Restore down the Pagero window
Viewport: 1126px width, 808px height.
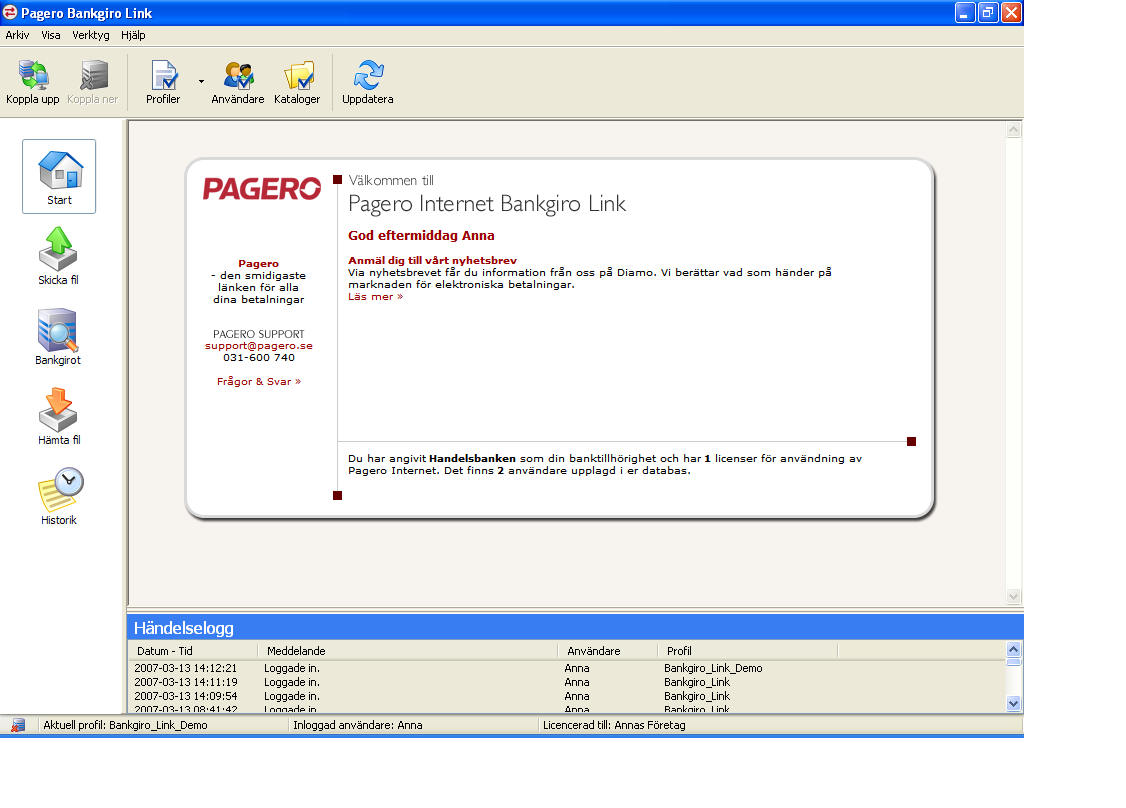[x=988, y=13]
